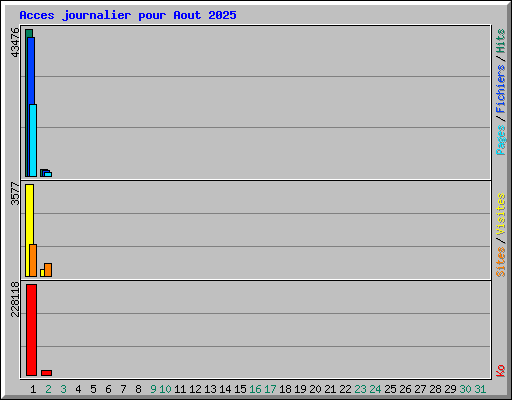Click day label 15 on the x-axis
The width and height of the screenshot is (512, 400).
pos(240,389)
